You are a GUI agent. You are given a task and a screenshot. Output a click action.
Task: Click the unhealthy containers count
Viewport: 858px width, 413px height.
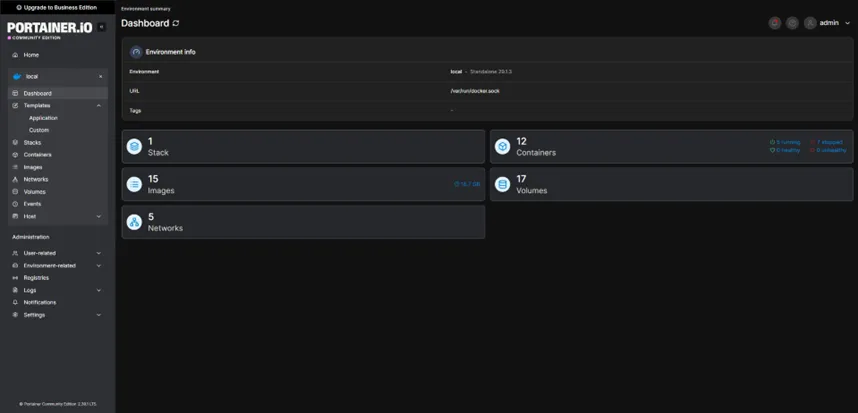tap(828, 150)
